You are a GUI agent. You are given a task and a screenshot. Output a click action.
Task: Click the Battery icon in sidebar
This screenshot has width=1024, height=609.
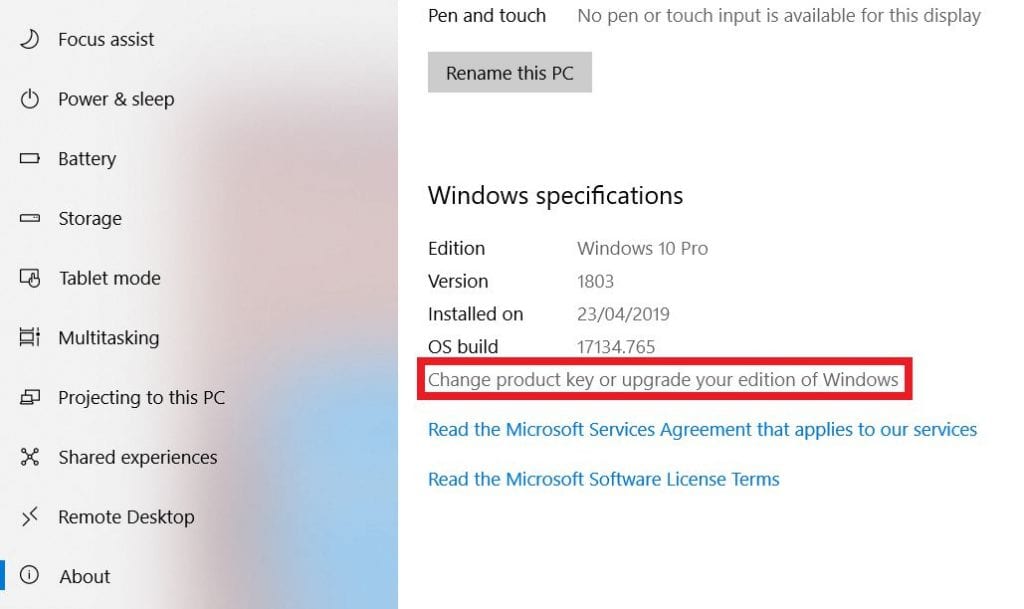click(30, 159)
